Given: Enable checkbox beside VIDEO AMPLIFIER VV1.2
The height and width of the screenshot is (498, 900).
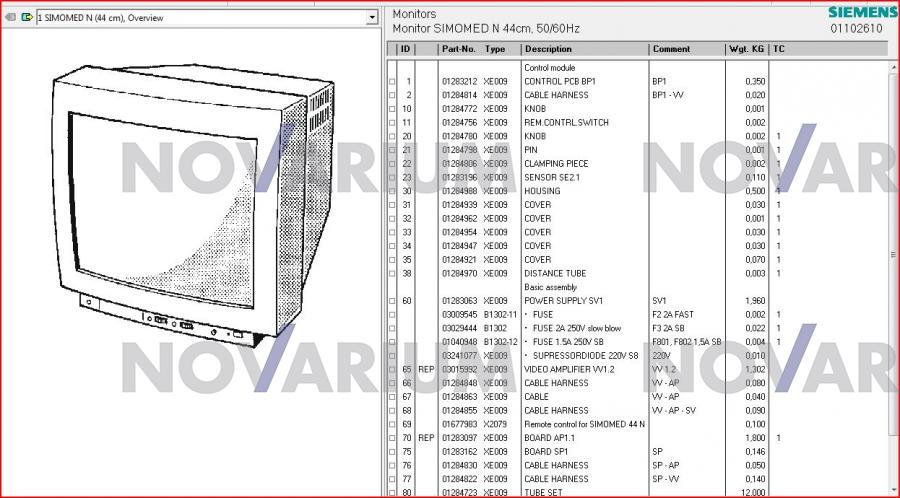Looking at the screenshot, I should tap(392, 370).
